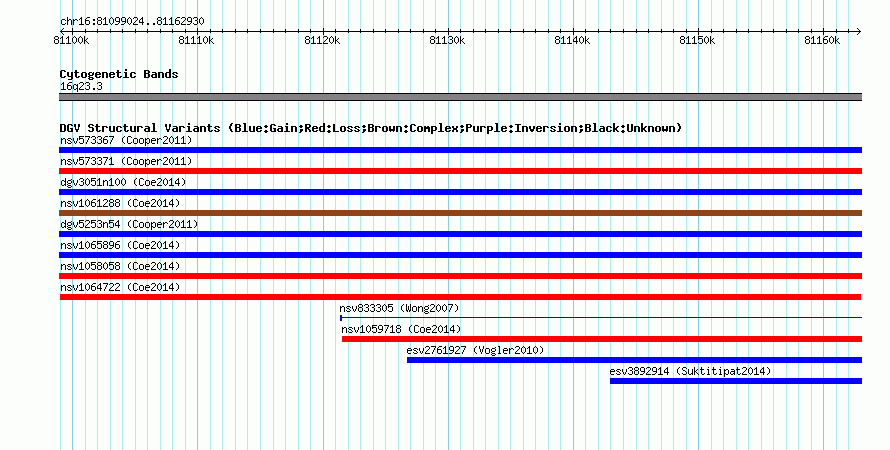The height and width of the screenshot is (450, 890).
Task: Click the esv3892914 (Suktitipat2014) label
Action: (x=690, y=371)
